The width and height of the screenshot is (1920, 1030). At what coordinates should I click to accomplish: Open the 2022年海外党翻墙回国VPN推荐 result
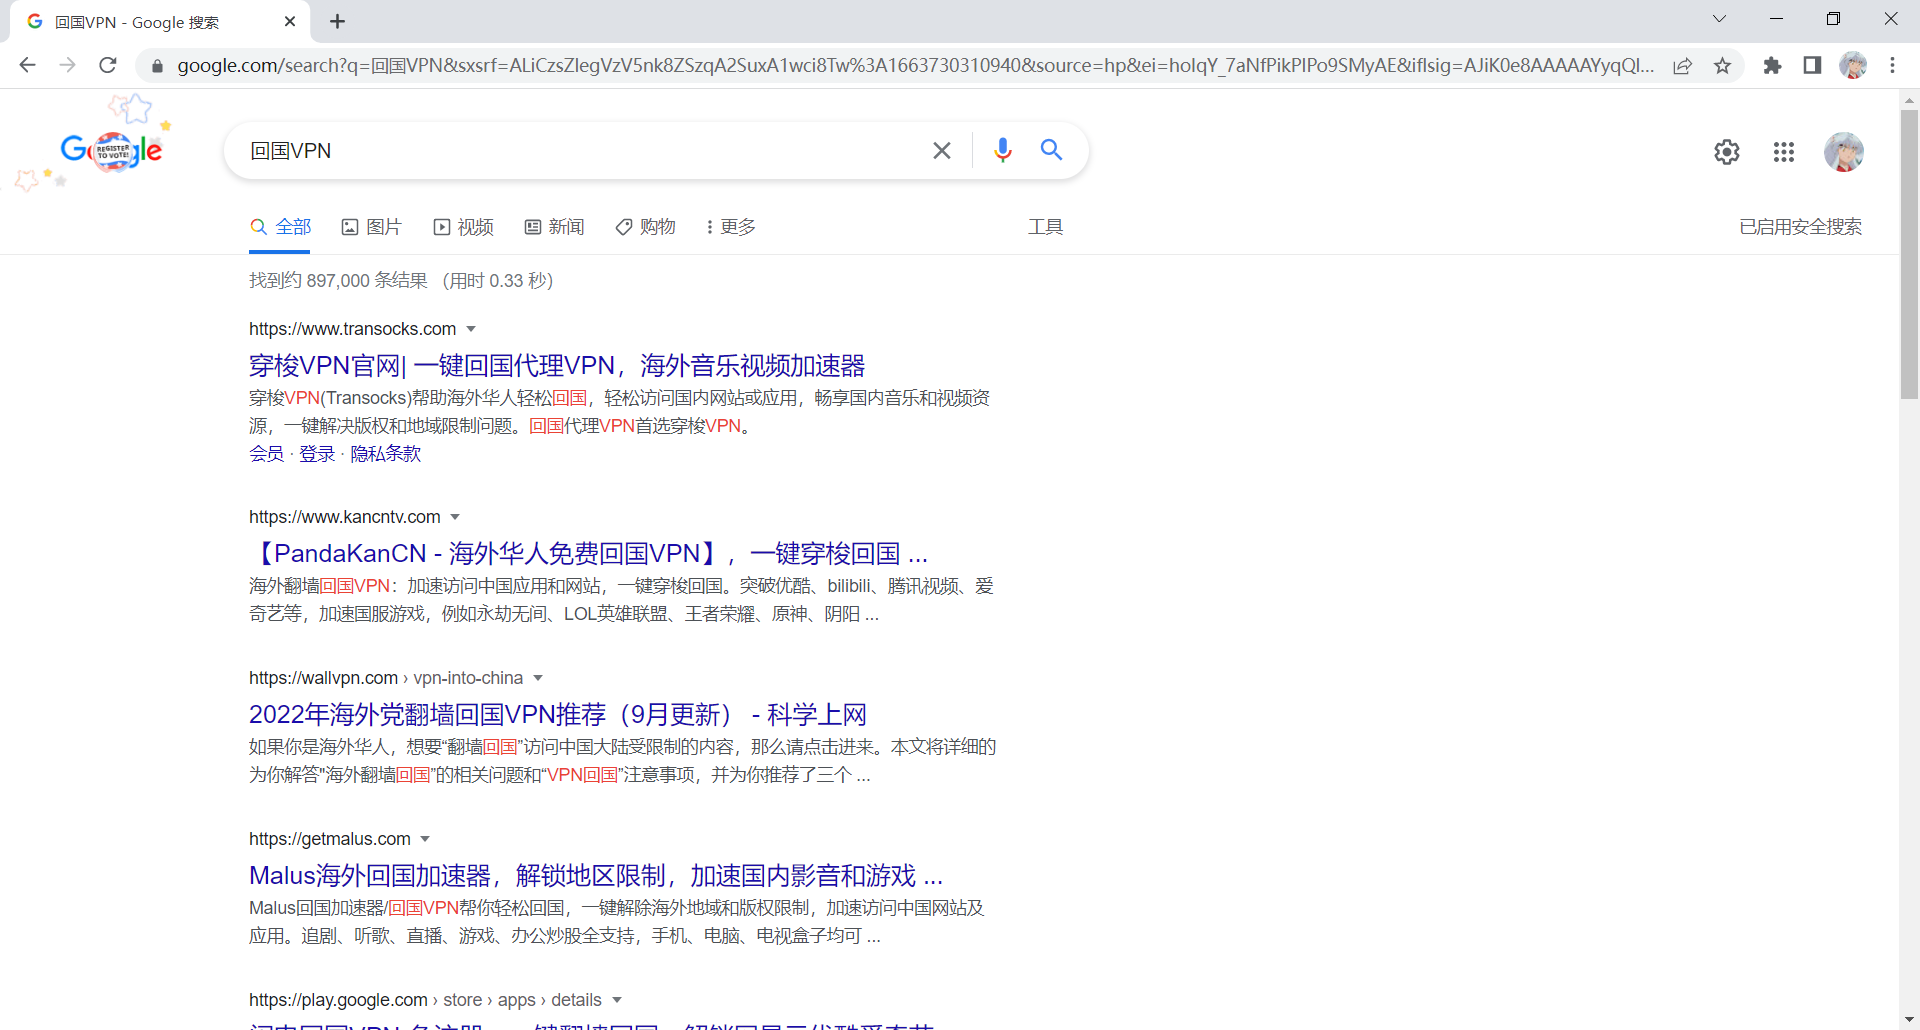point(558,715)
